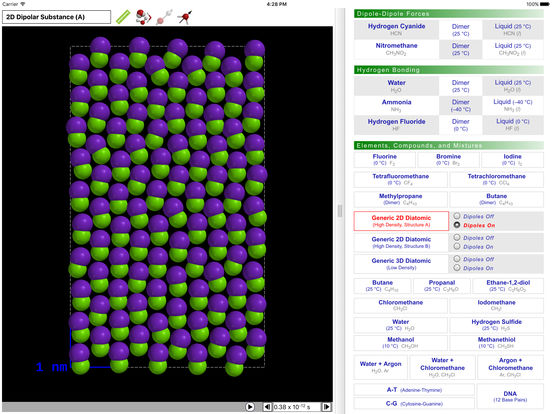
Task: Click the faded pink molecule bond icon
Action: (x=164, y=17)
